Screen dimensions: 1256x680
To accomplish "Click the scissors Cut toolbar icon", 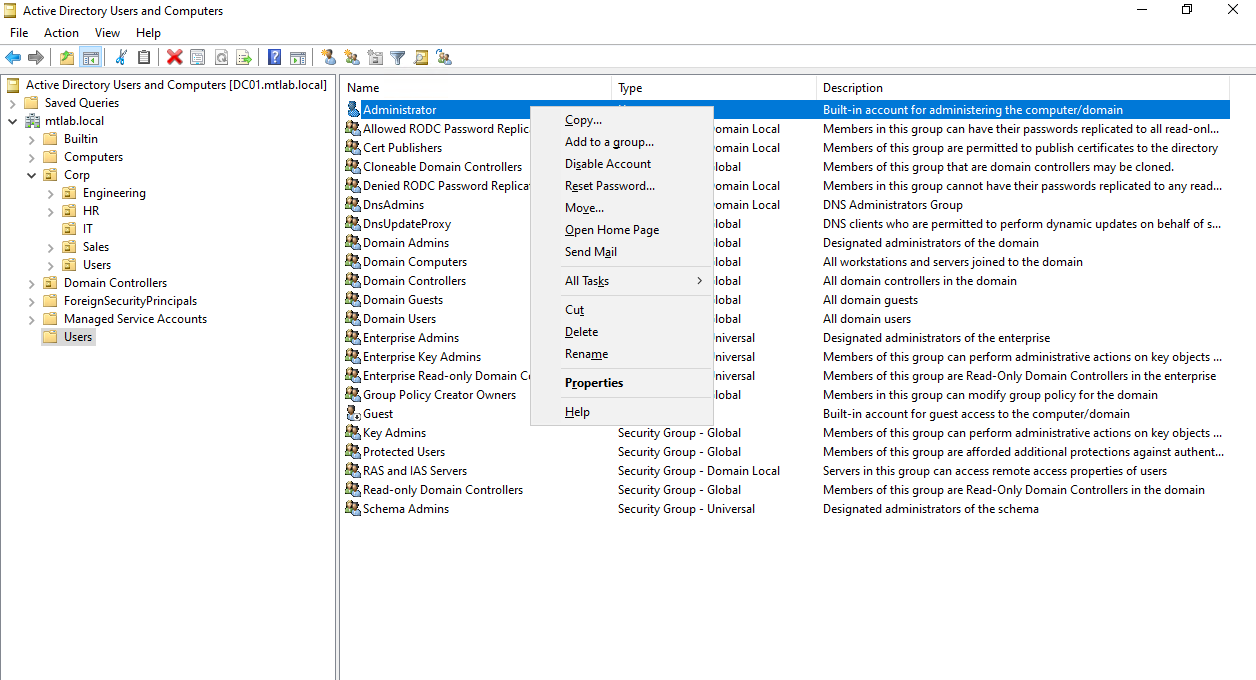I will tap(121, 58).
